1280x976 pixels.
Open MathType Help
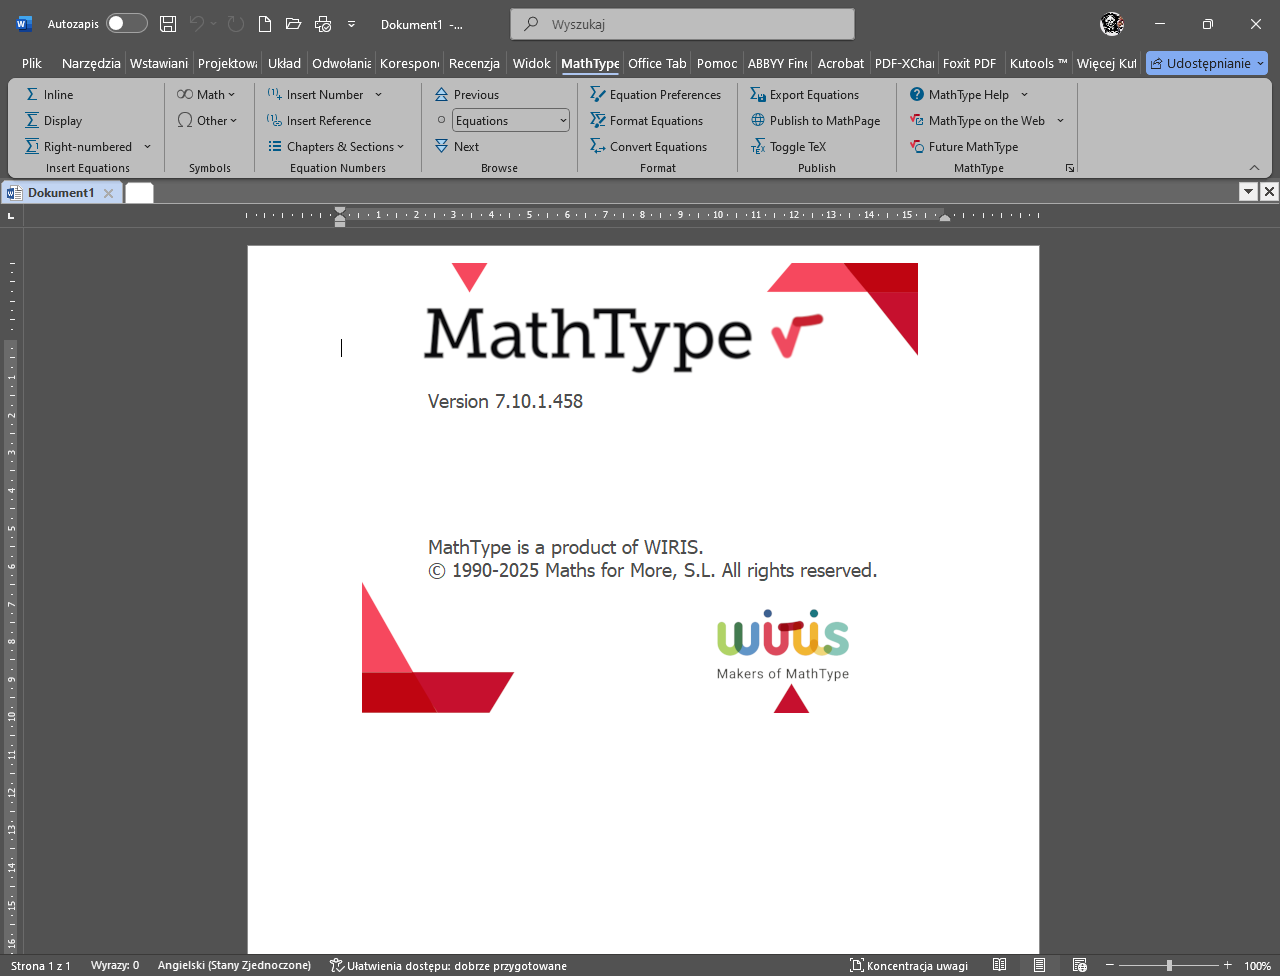960,94
